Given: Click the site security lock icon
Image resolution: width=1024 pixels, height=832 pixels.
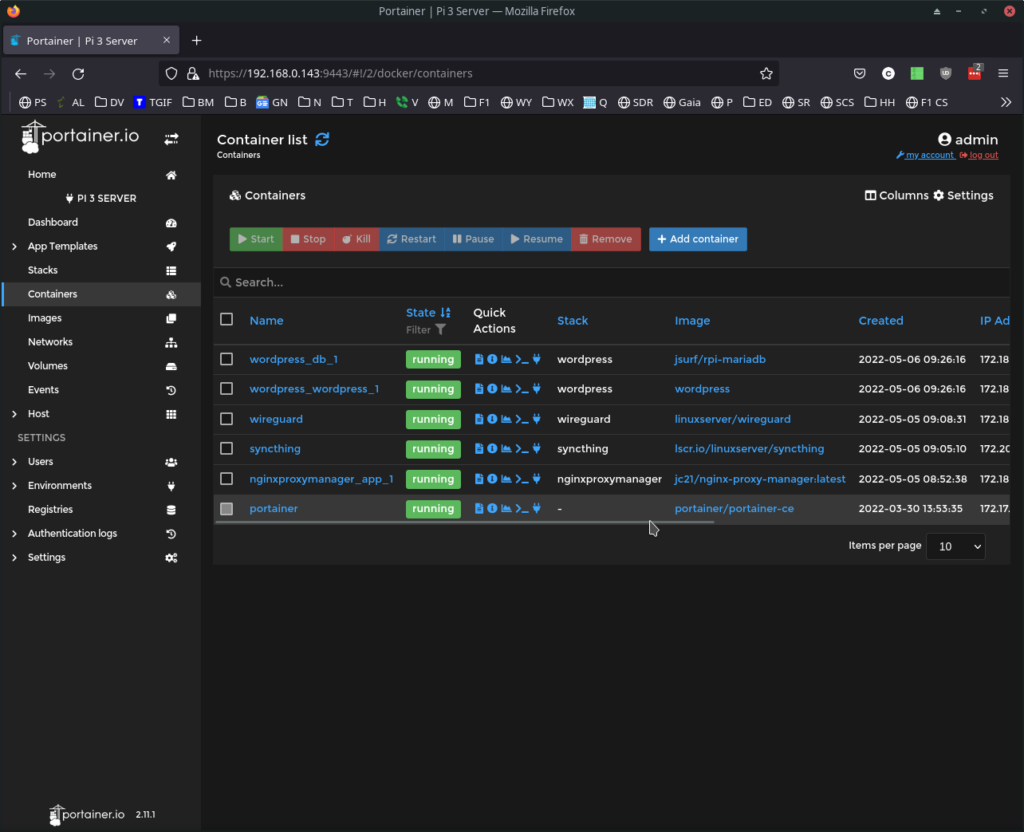Looking at the screenshot, I should (x=193, y=74).
